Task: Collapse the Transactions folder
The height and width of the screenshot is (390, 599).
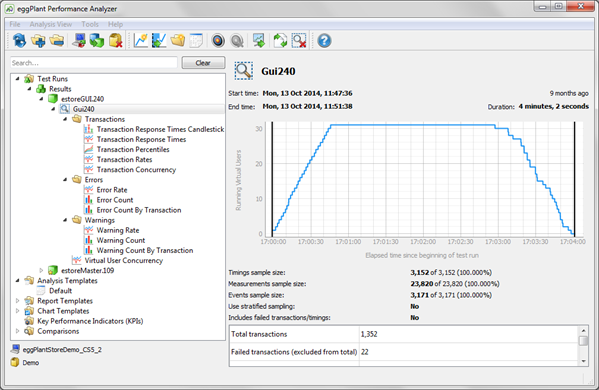Action: click(65, 119)
